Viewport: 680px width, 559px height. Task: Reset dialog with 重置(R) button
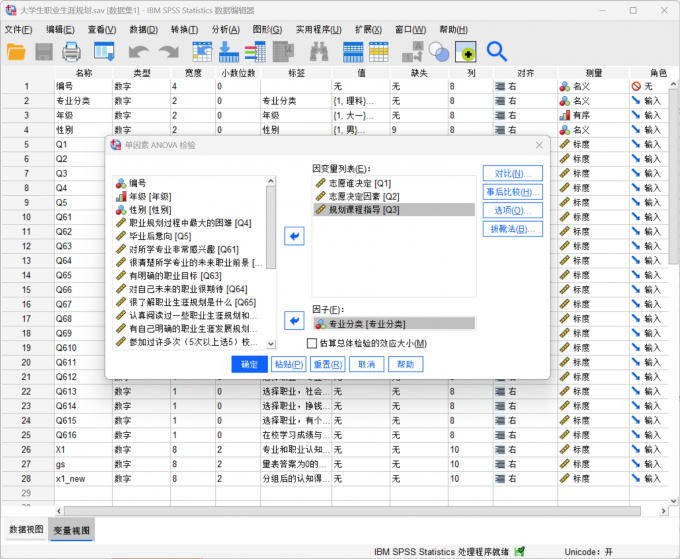coord(327,364)
